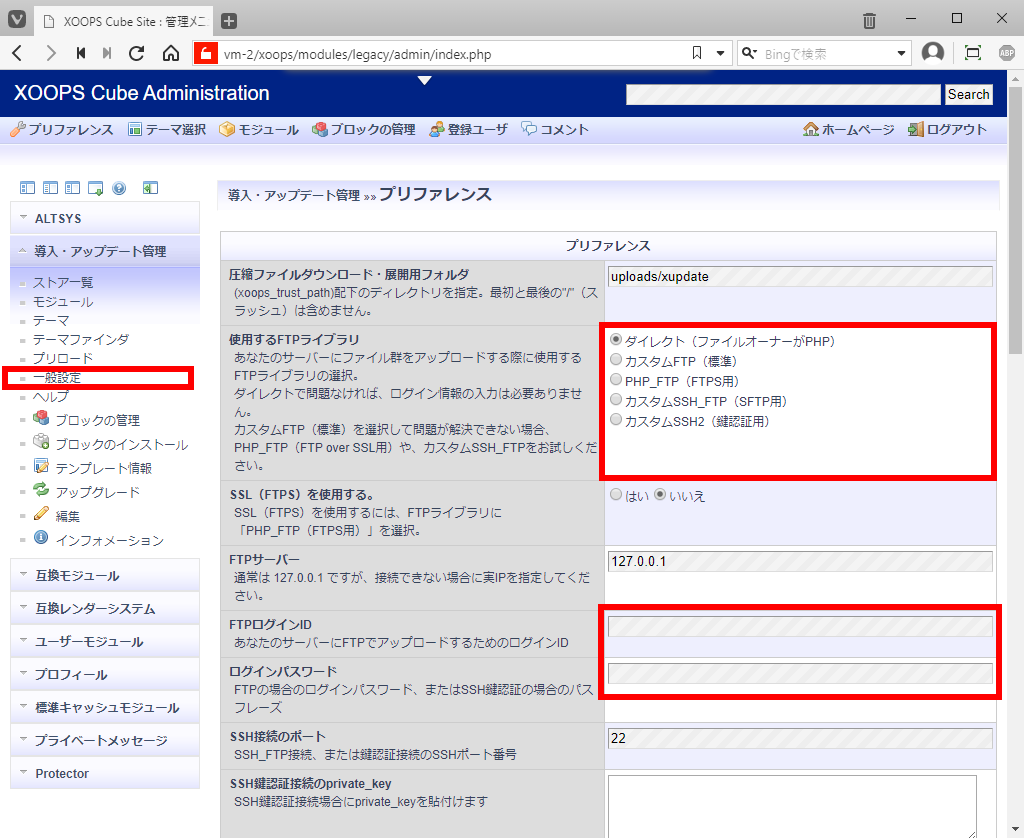The image size is (1024, 838).
Task: Focus the FTPサーバー field with 127.0.0.1
Action: 800,561
